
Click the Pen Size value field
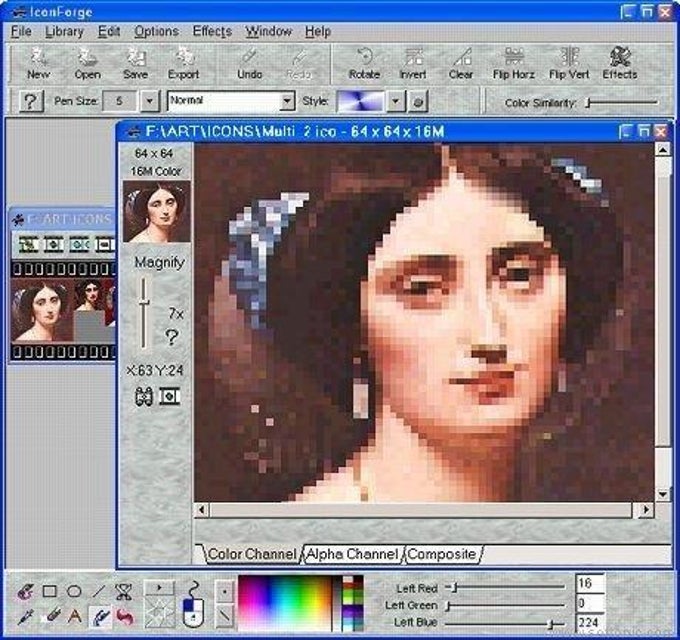click(x=120, y=101)
